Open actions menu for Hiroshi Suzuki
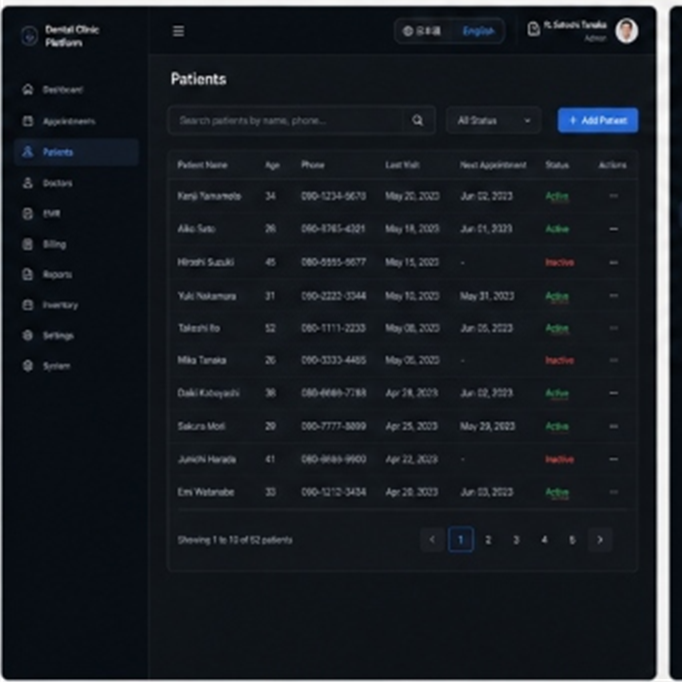 click(x=614, y=263)
